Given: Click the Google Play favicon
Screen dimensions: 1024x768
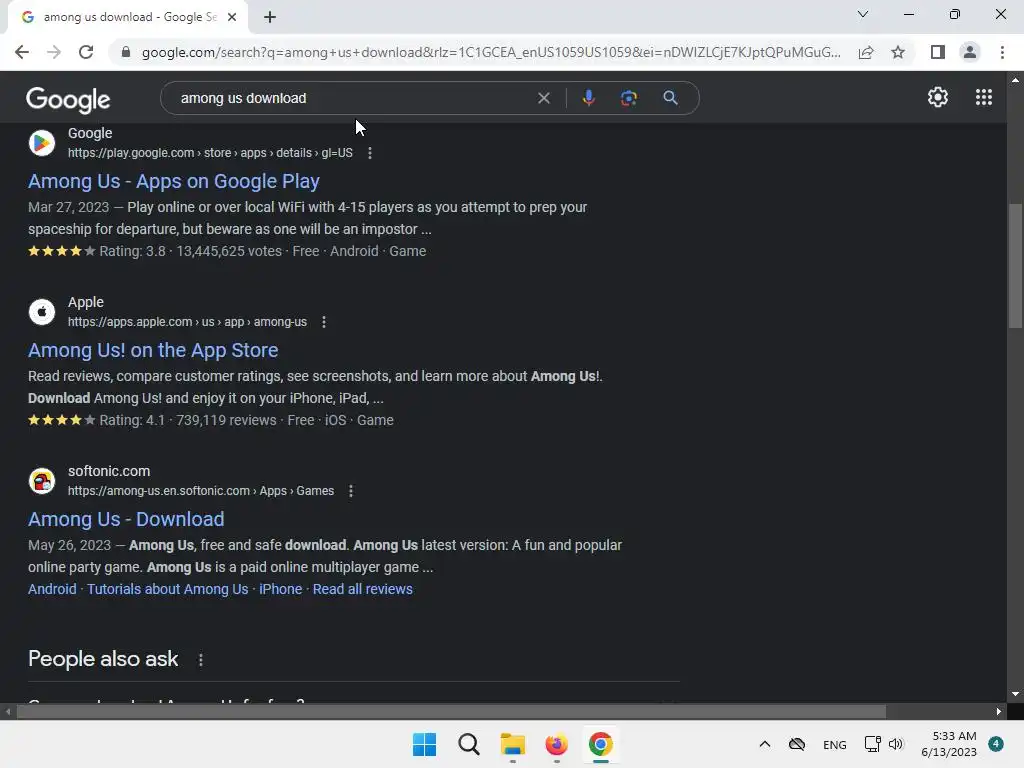Looking at the screenshot, I should 42,142.
